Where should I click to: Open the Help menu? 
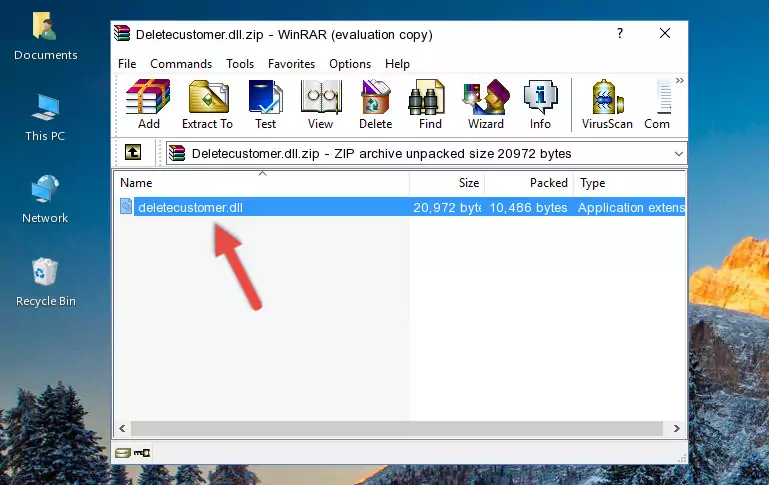397,64
